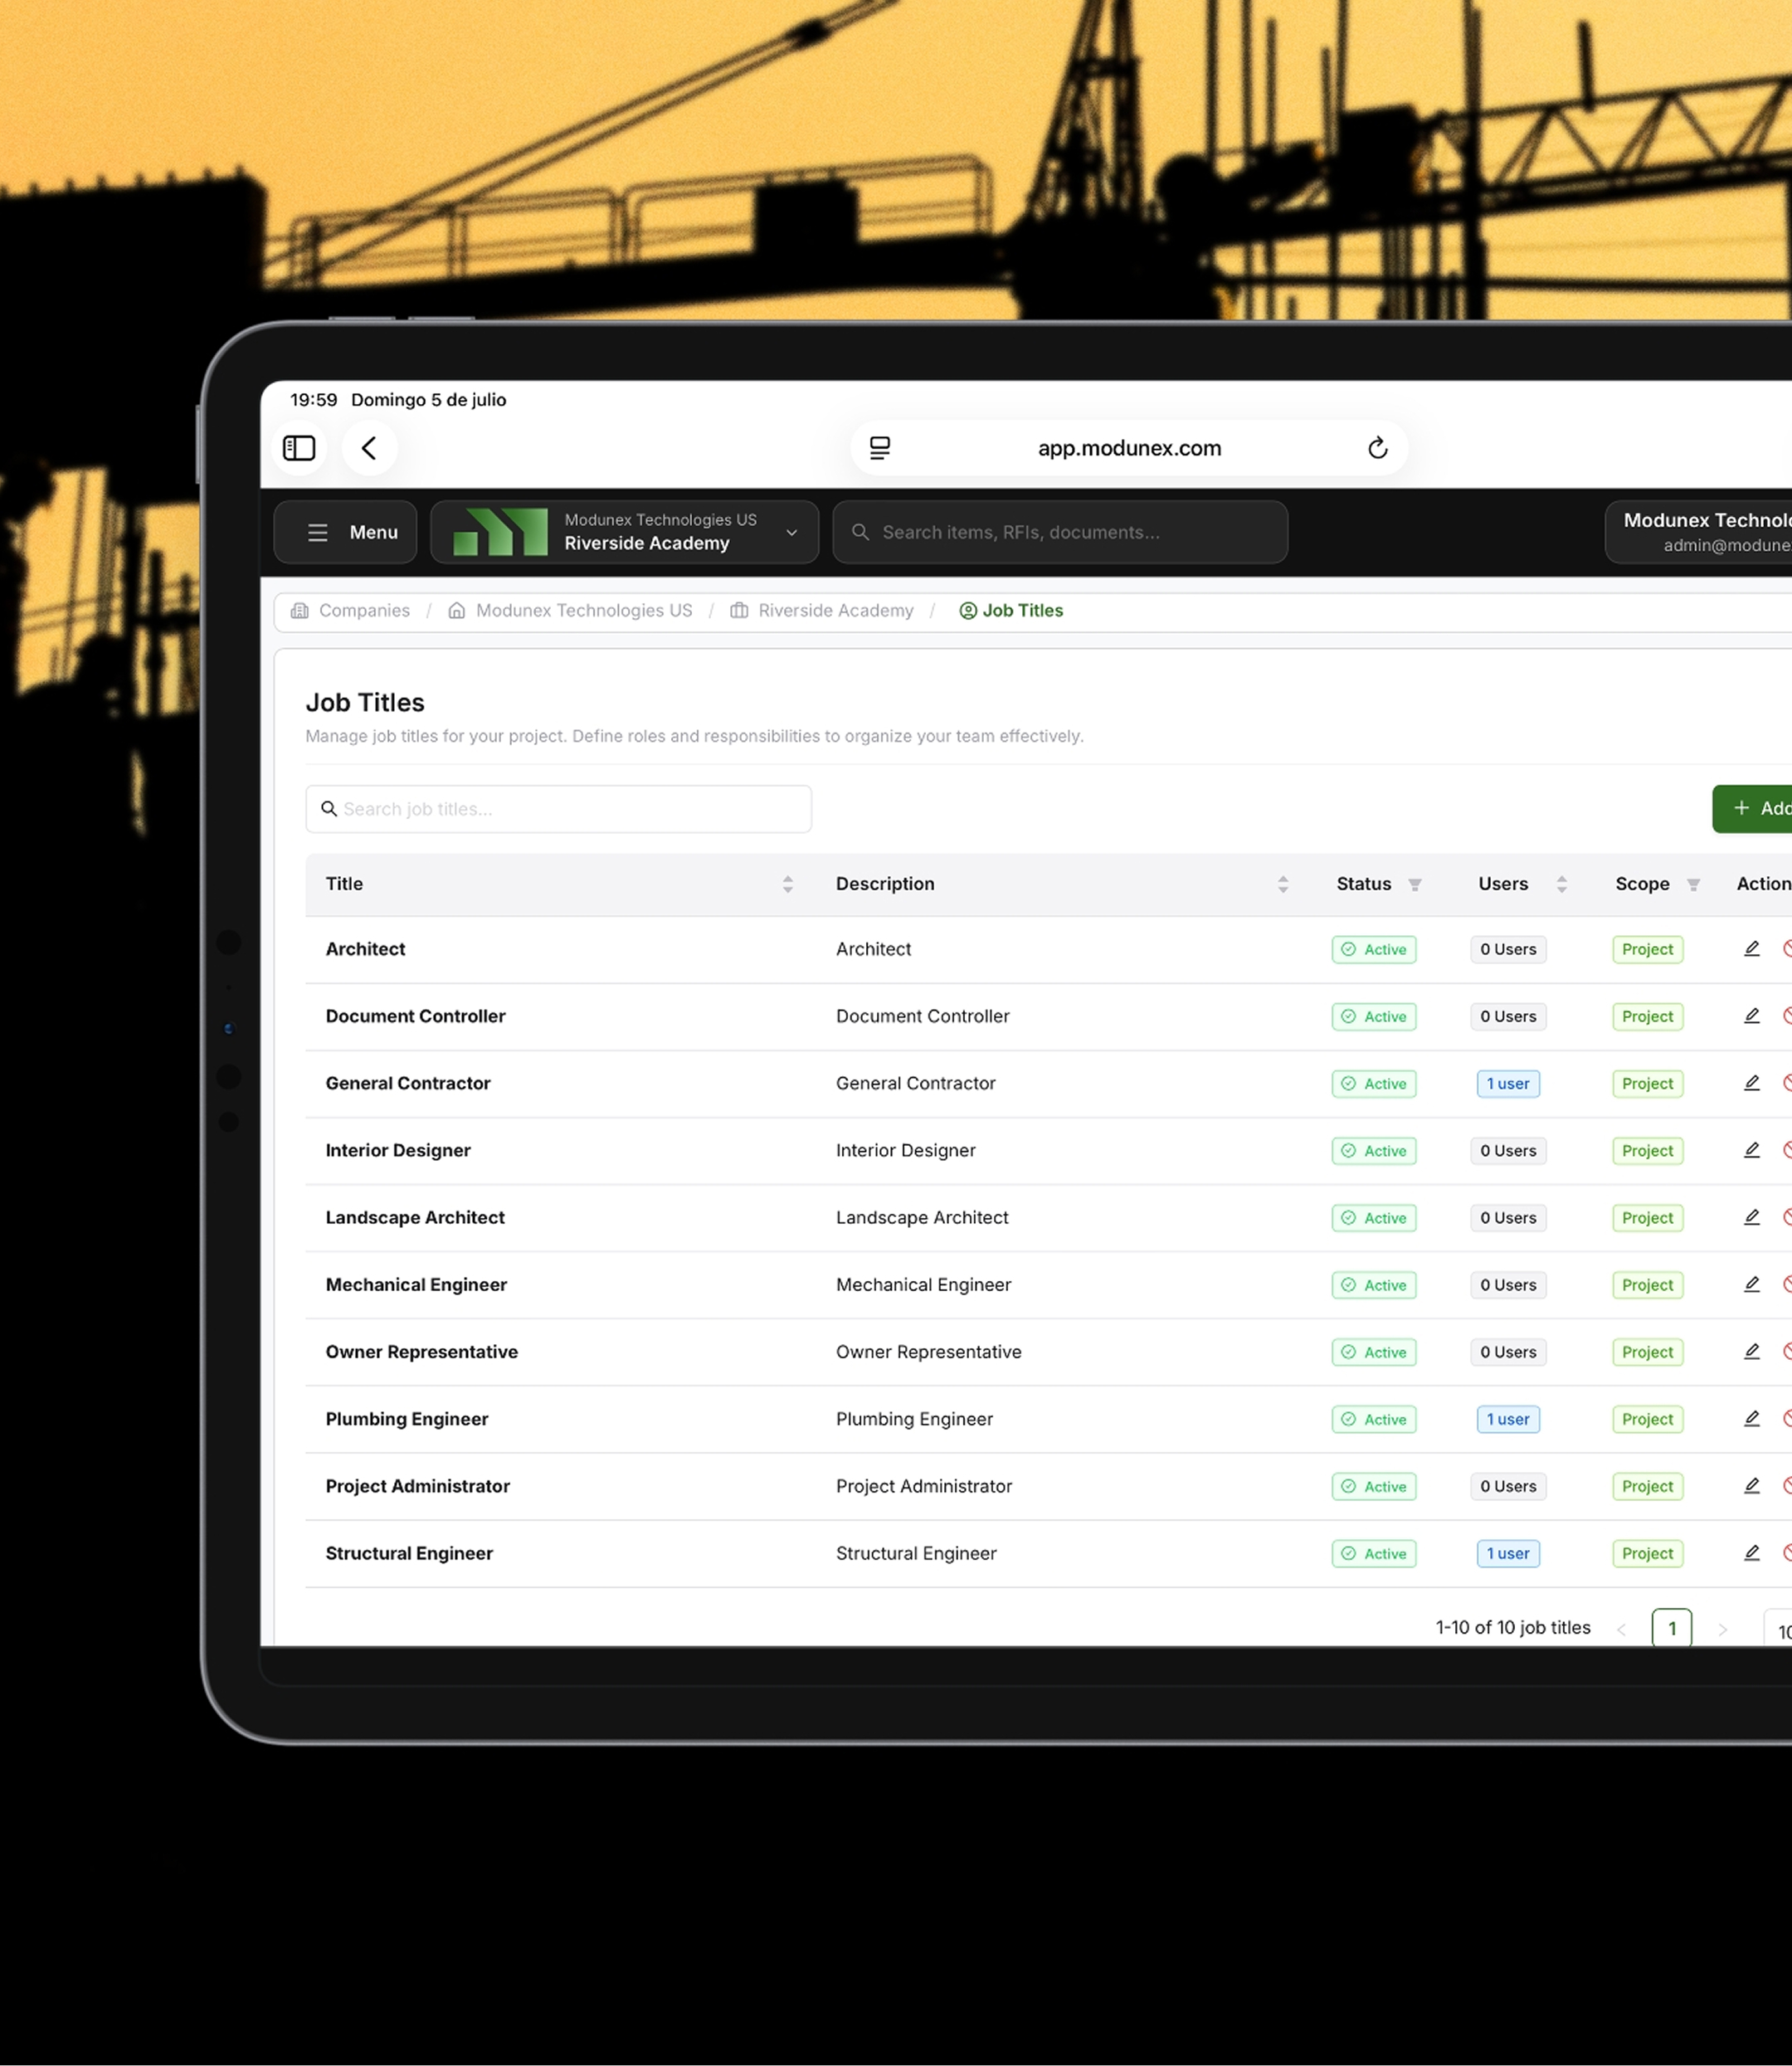Edit the Owner Representative job title

click(1752, 1351)
